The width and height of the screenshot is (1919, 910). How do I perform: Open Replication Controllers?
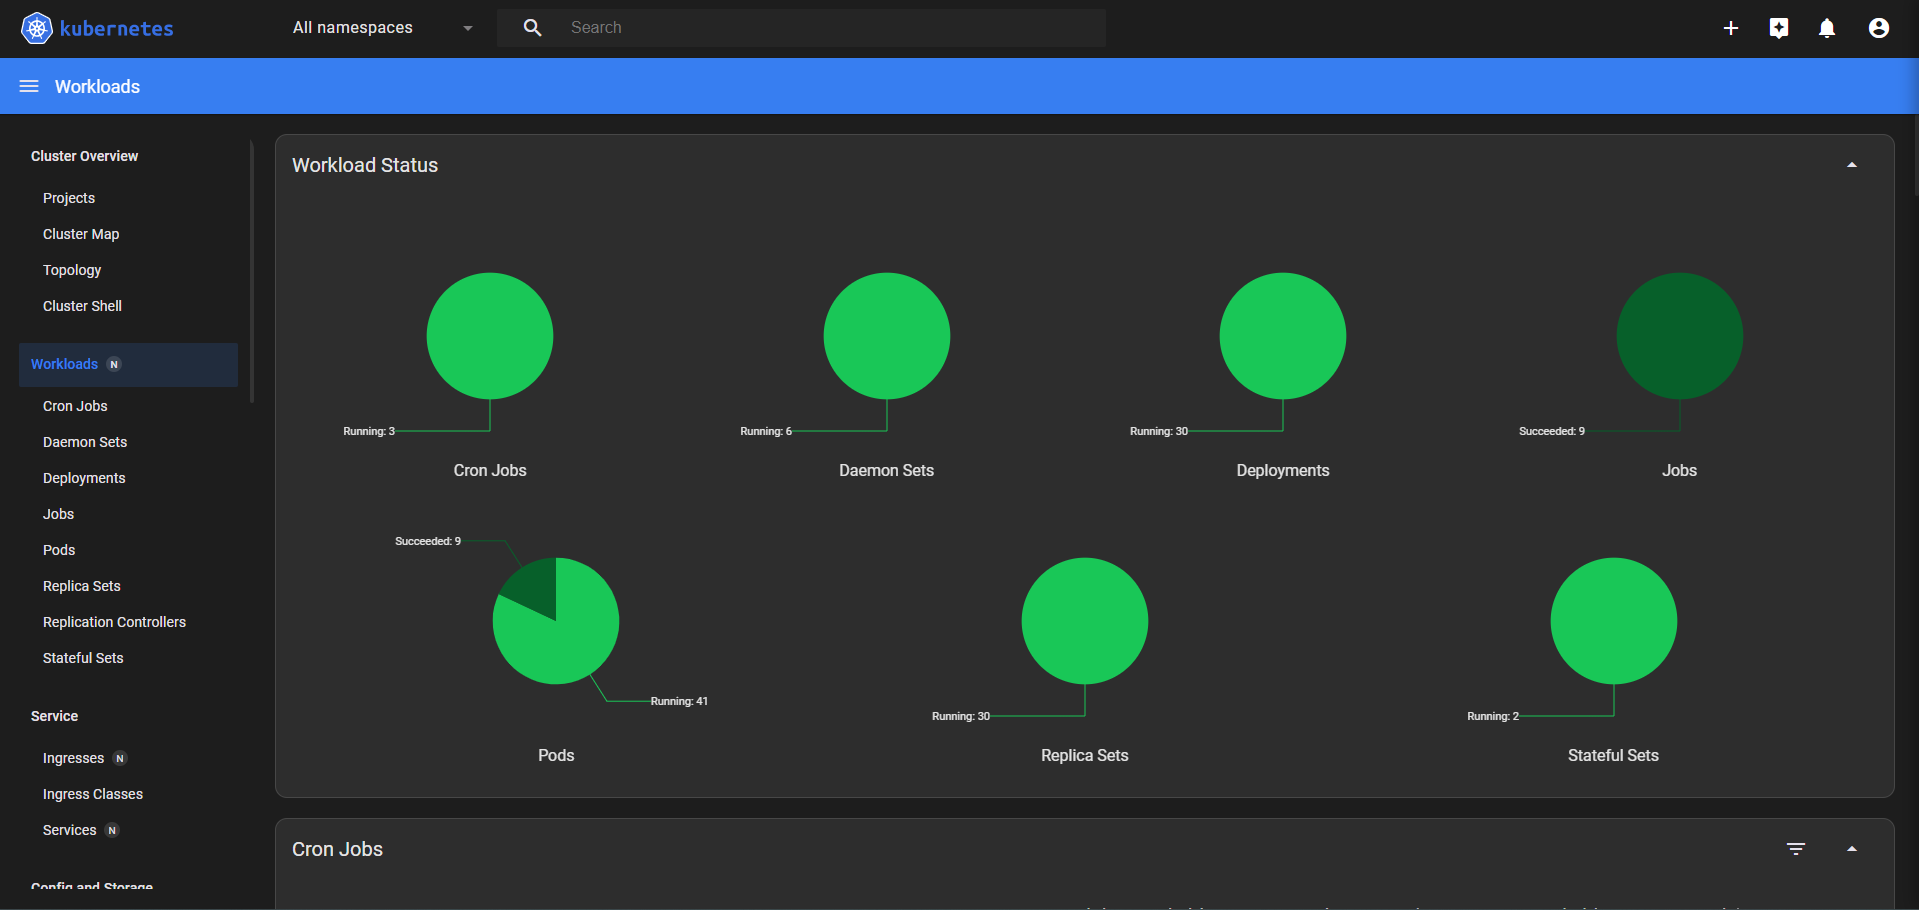(114, 622)
